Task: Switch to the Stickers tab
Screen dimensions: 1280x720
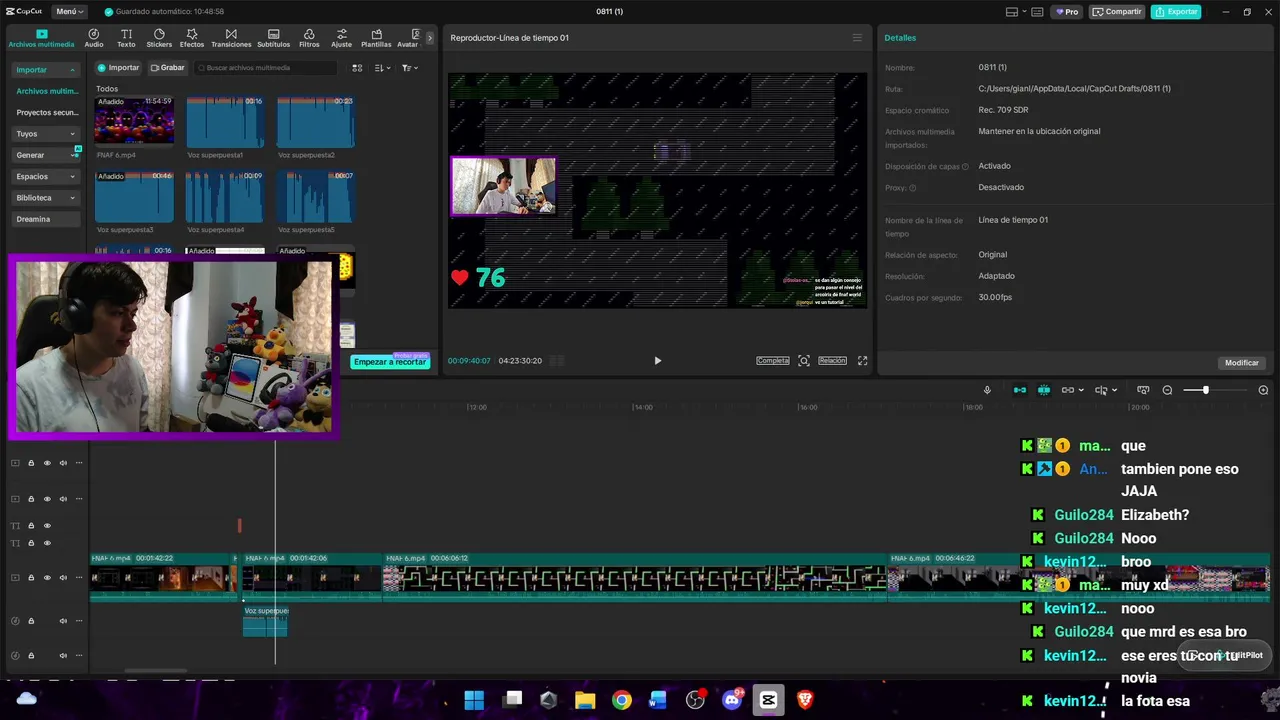Action: [159, 38]
